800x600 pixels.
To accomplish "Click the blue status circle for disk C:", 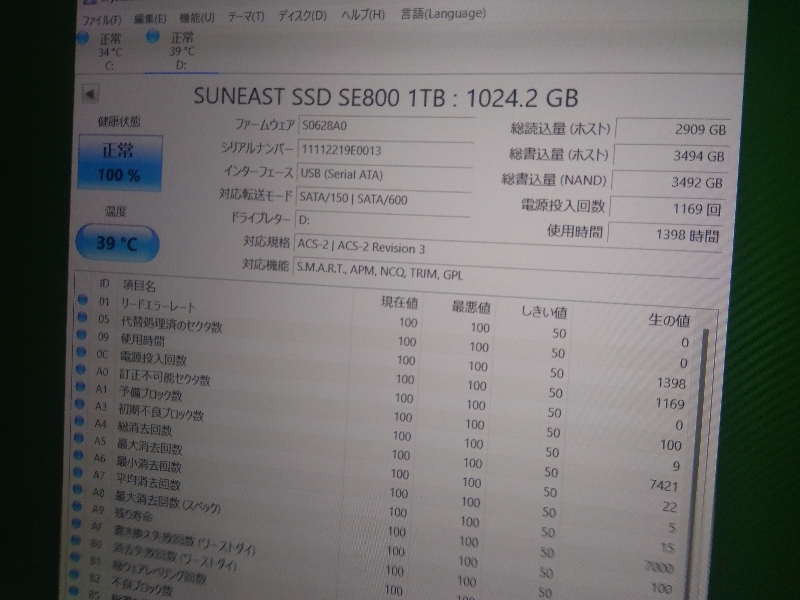I will [x=83, y=38].
